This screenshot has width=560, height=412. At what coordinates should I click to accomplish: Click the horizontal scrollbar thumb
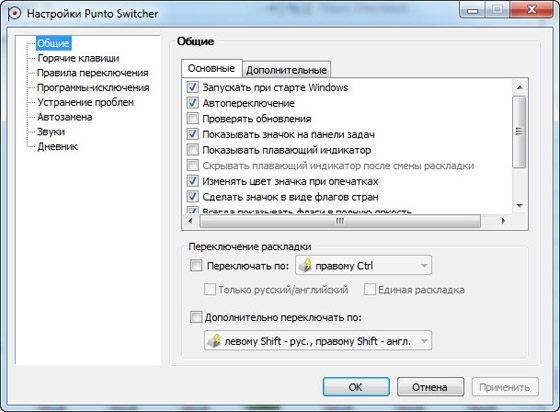(x=340, y=221)
